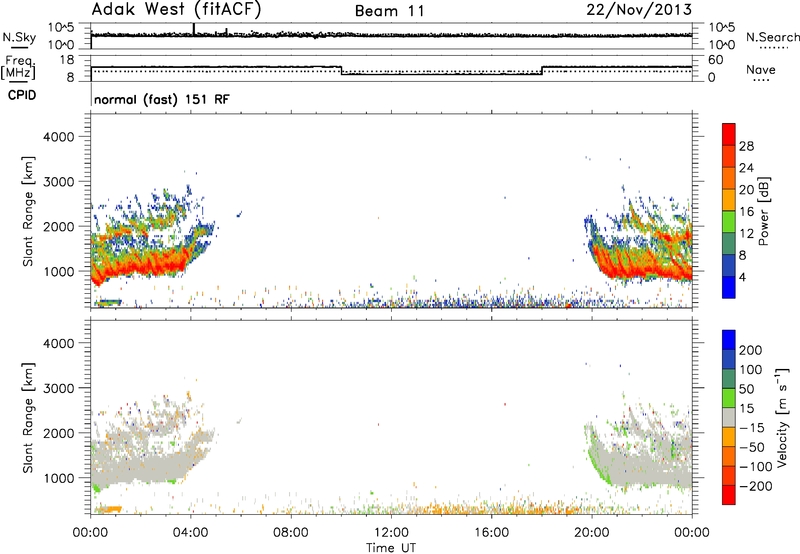Click the "4" label on the Power colorbar
The height and width of the screenshot is (554, 800).
(x=743, y=277)
